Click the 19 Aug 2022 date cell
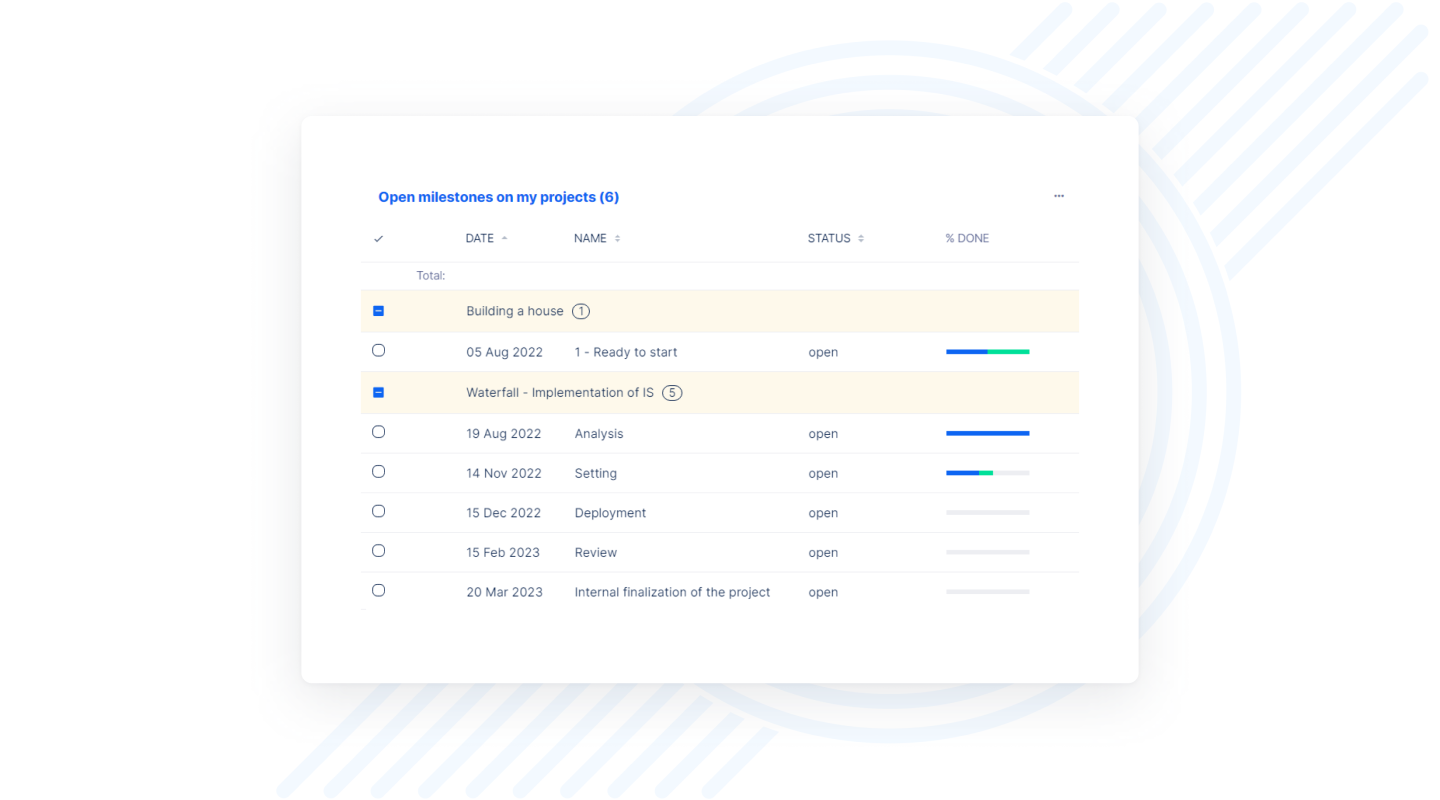 coord(503,434)
